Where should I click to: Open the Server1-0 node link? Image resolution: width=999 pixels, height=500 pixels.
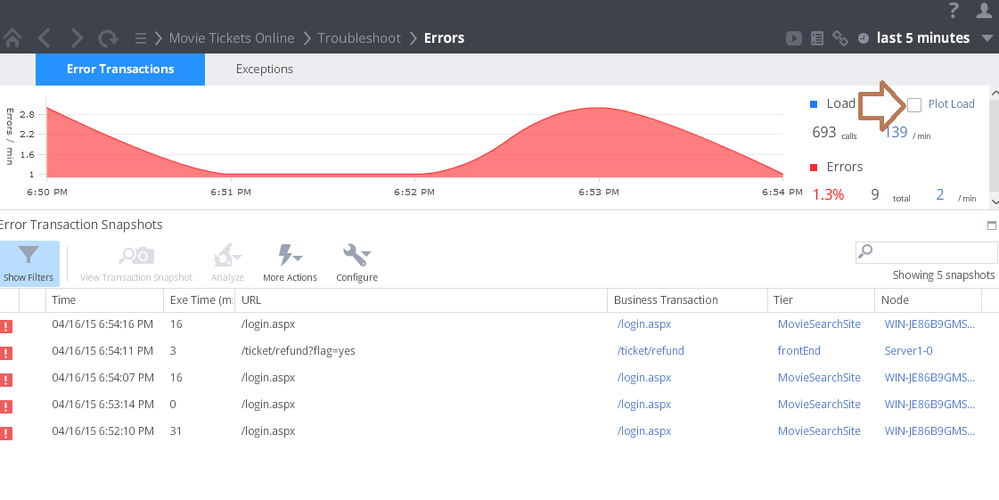tap(909, 351)
